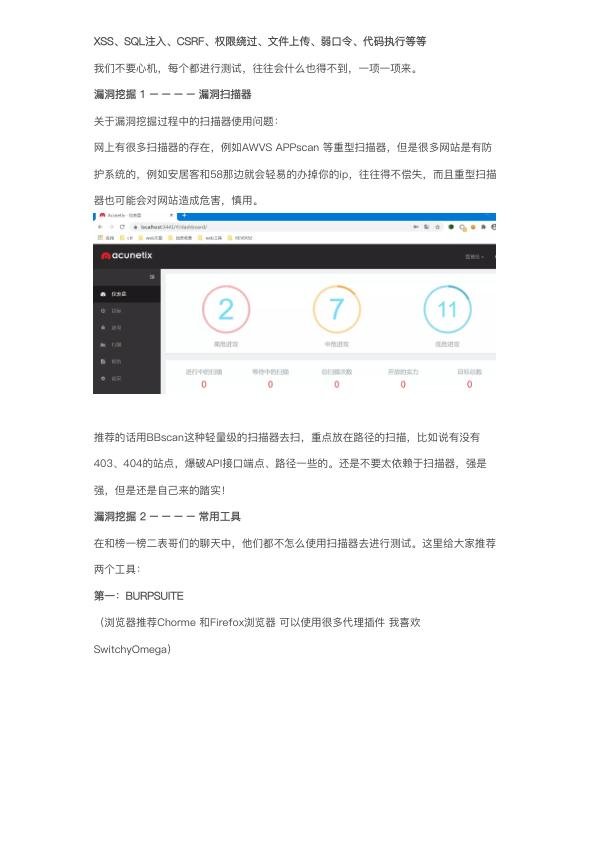Image resolution: width=595 pixels, height=842 pixels.
Task: Click the browser back arrow
Action: [100, 227]
